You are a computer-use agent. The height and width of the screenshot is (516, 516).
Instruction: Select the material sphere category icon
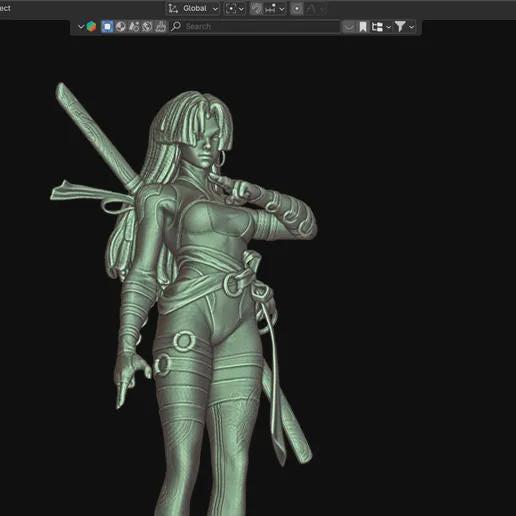121,27
